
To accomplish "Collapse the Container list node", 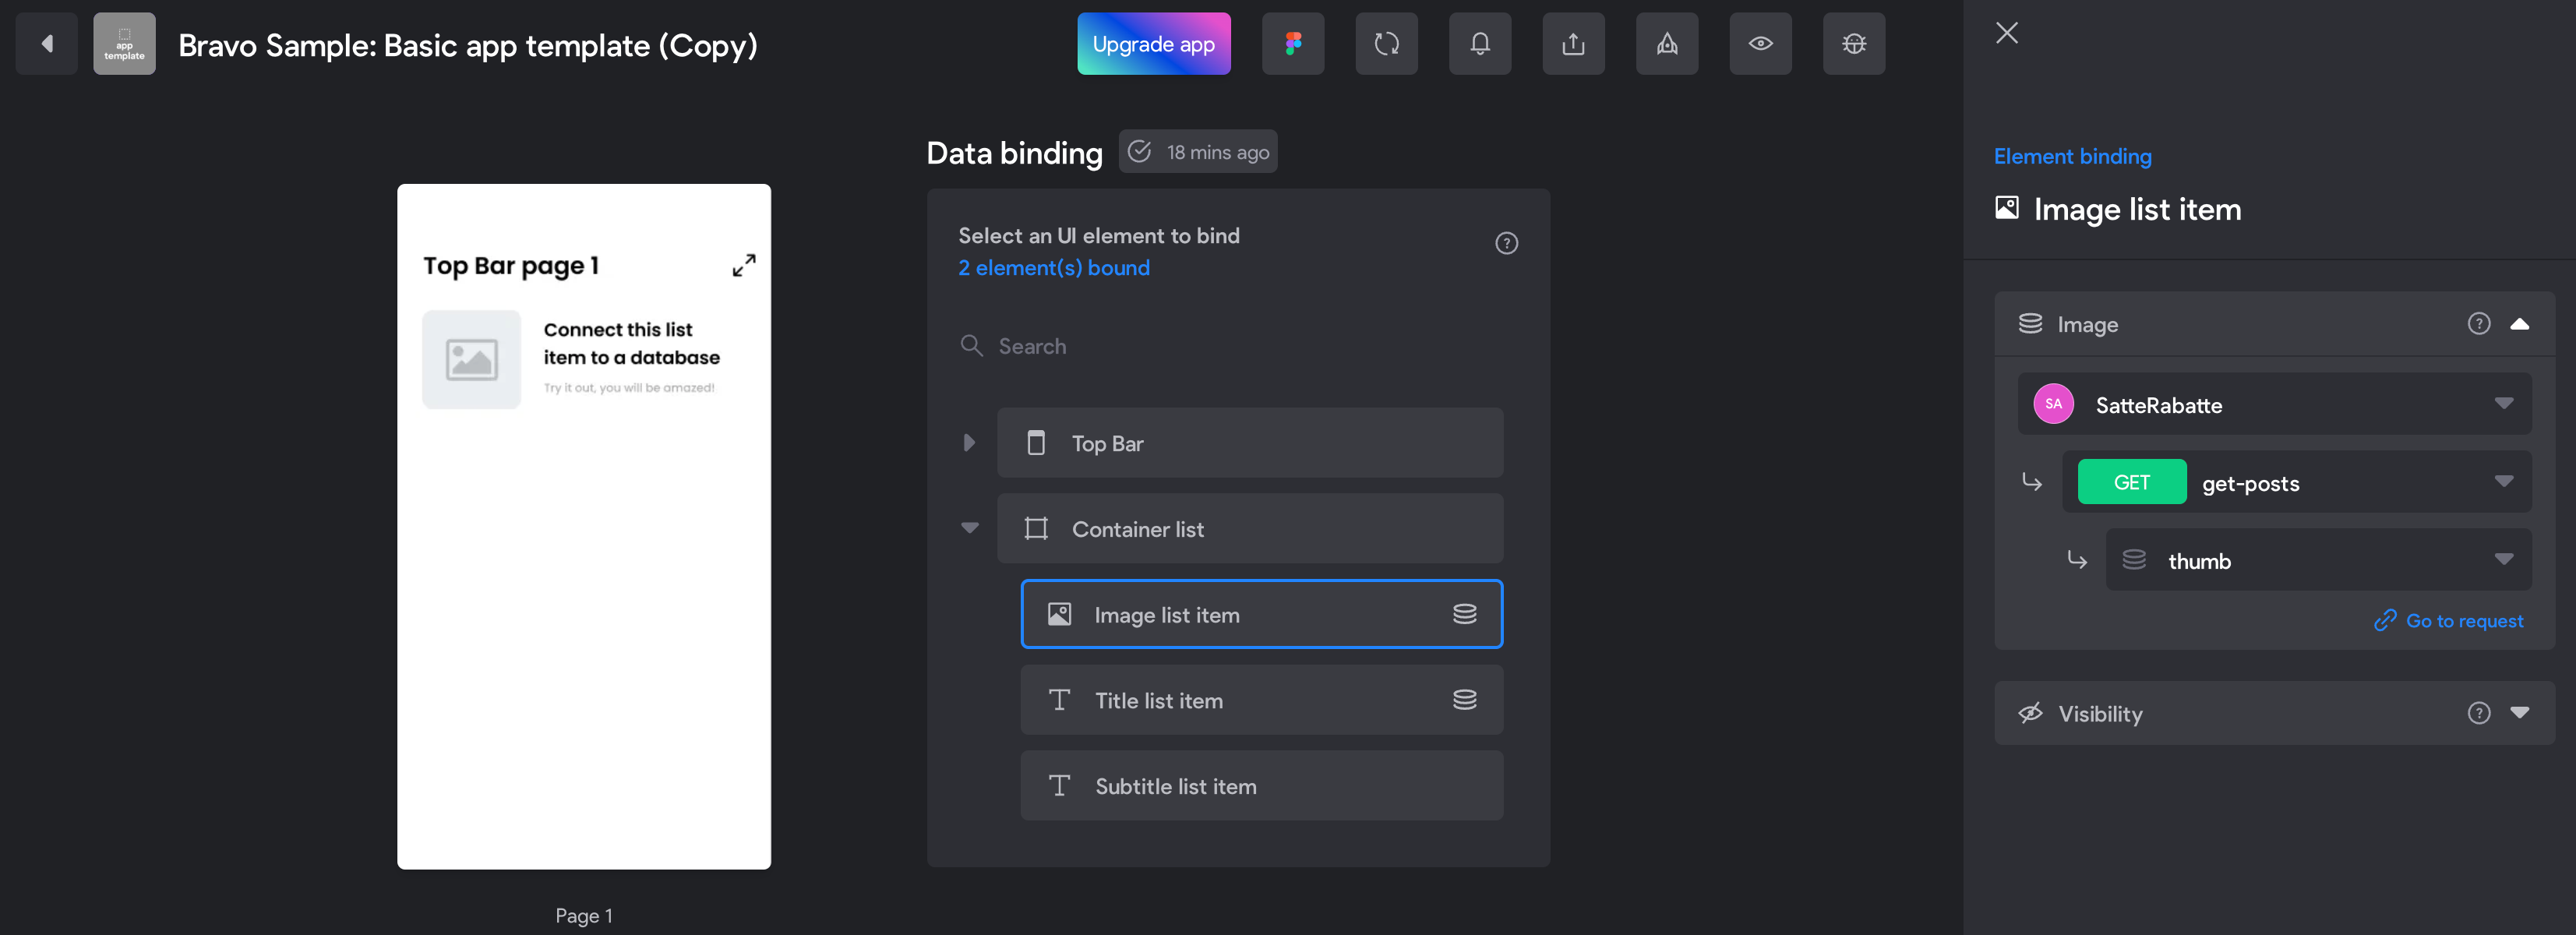I will [x=969, y=528].
